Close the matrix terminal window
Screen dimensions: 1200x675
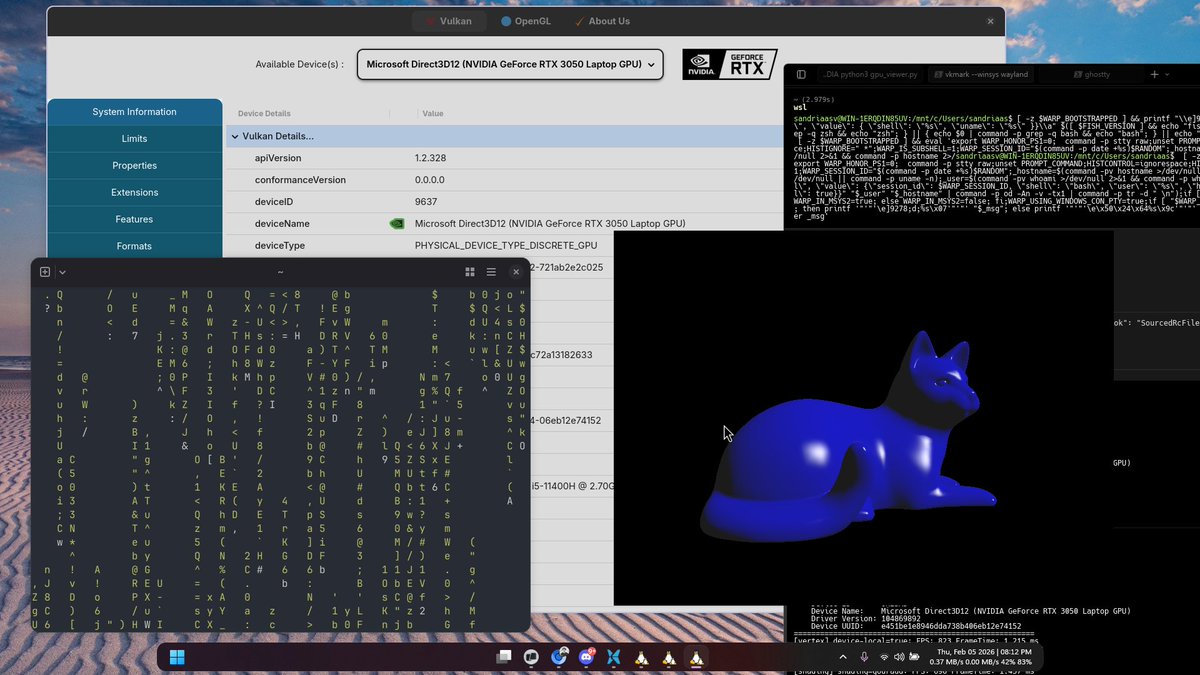pyautogui.click(x=516, y=272)
